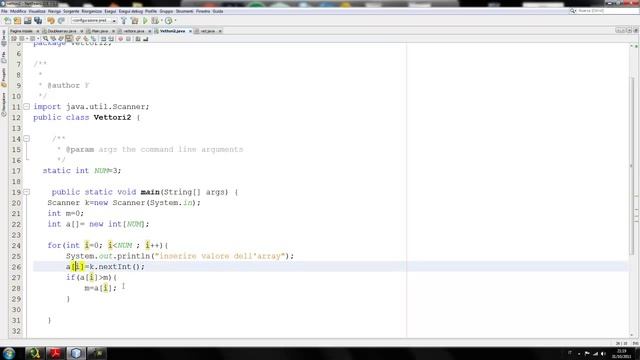The image size is (640, 360).
Task: Open the Adobe Reader taskbar icon
Action: (x=55, y=353)
